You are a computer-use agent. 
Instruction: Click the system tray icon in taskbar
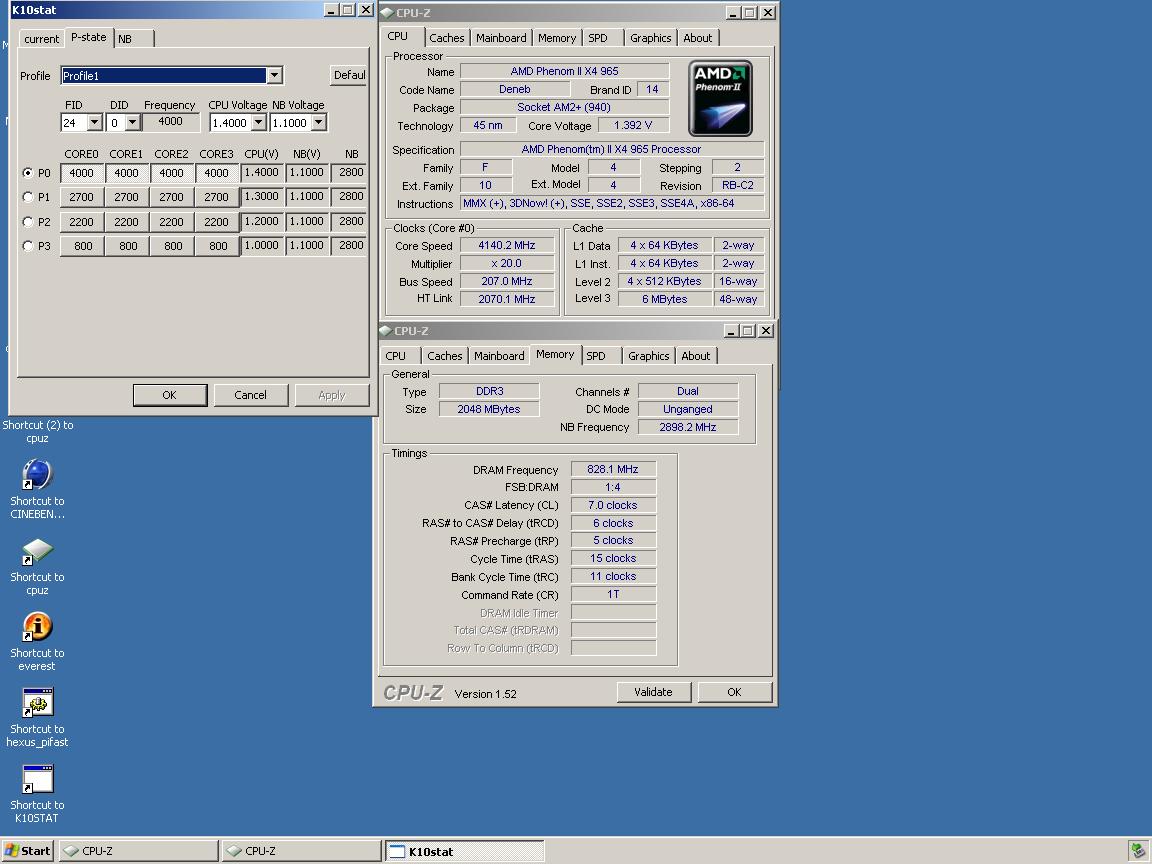coord(1138,851)
